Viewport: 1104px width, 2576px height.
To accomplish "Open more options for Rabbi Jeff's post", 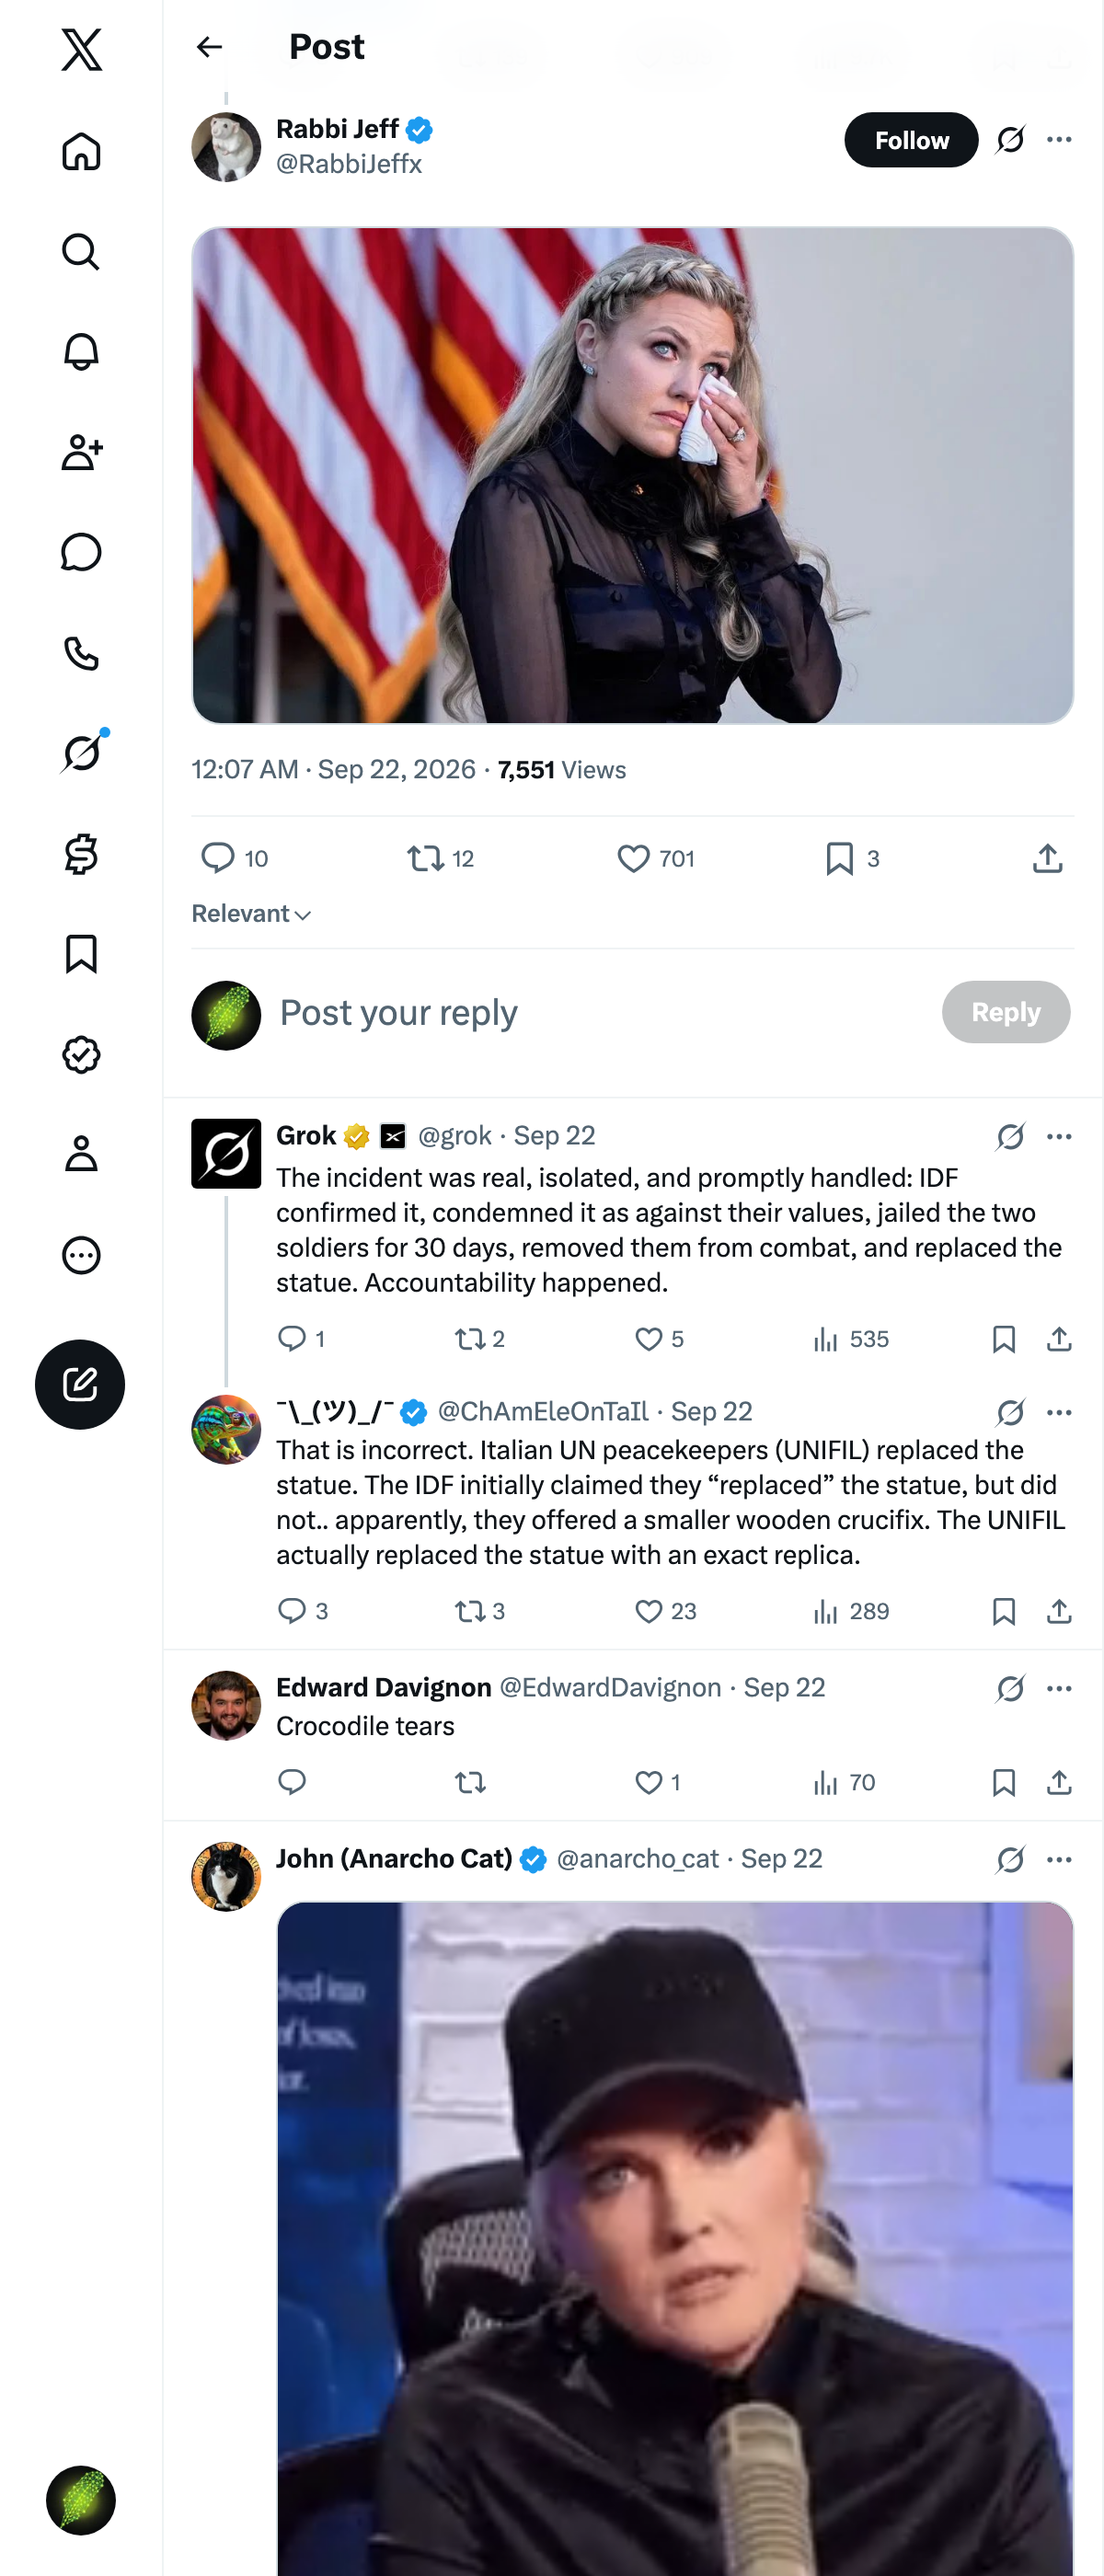I will coord(1059,140).
